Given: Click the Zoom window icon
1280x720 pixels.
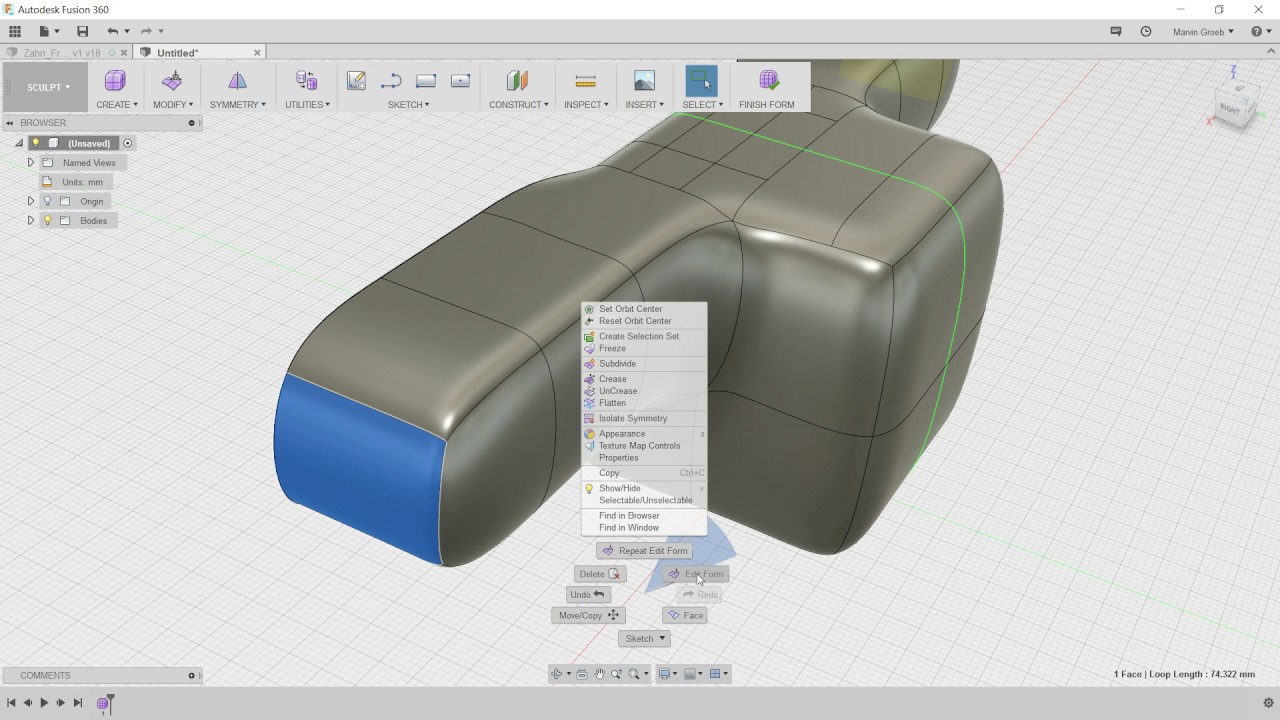Looking at the screenshot, I should tap(616, 674).
